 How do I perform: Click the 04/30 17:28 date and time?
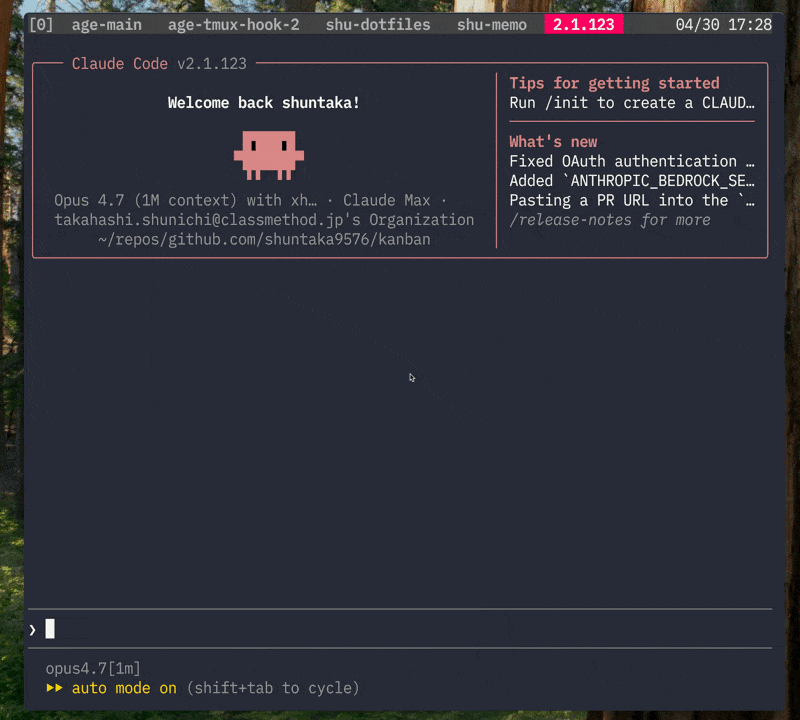(723, 24)
